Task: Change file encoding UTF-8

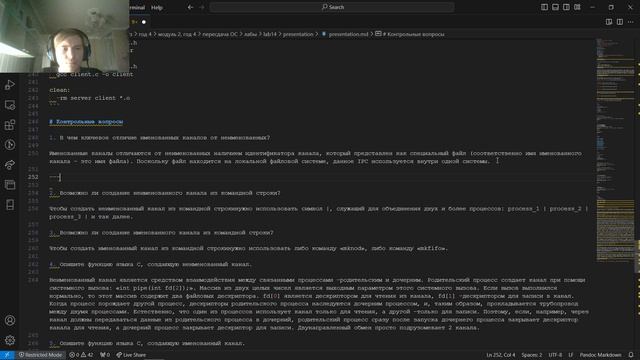Action: [x=555, y=355]
